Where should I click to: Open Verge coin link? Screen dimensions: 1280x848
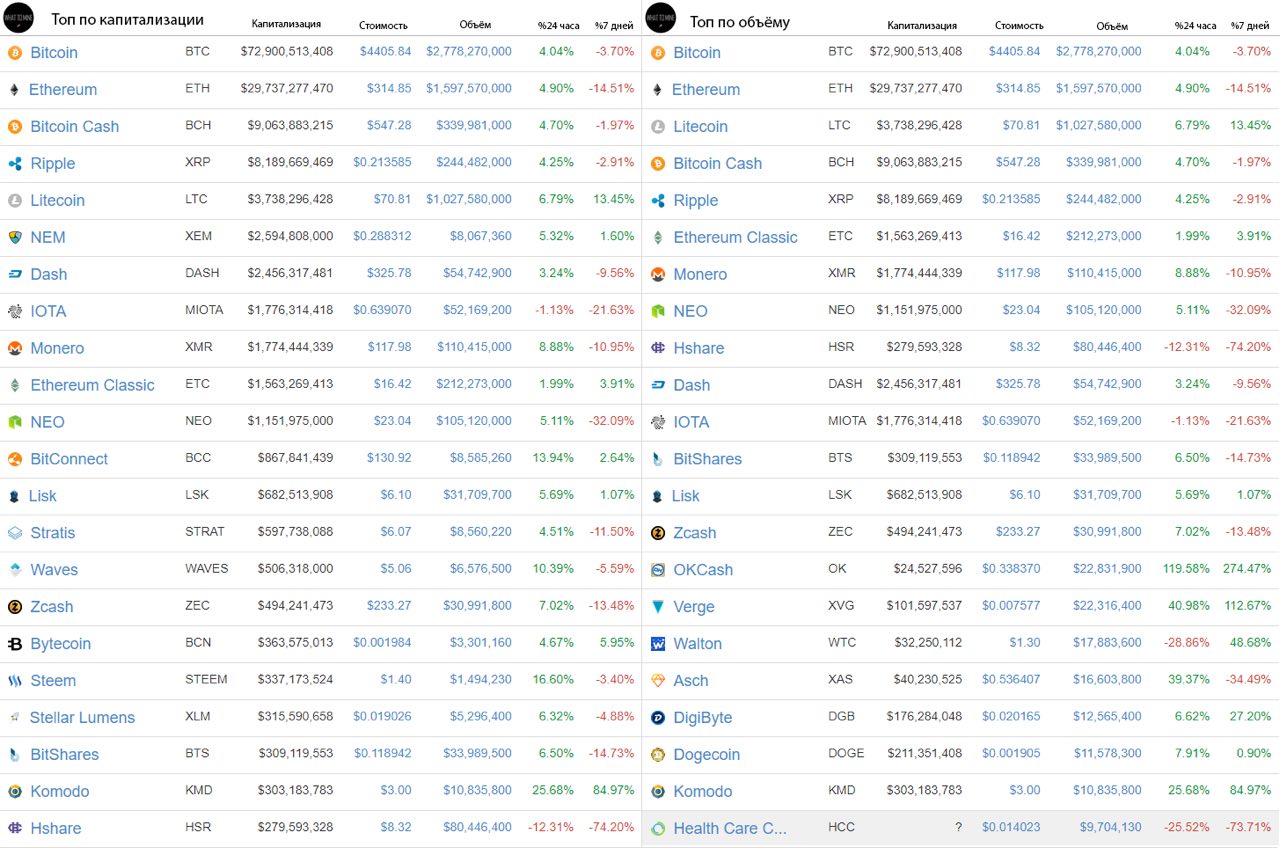click(694, 607)
